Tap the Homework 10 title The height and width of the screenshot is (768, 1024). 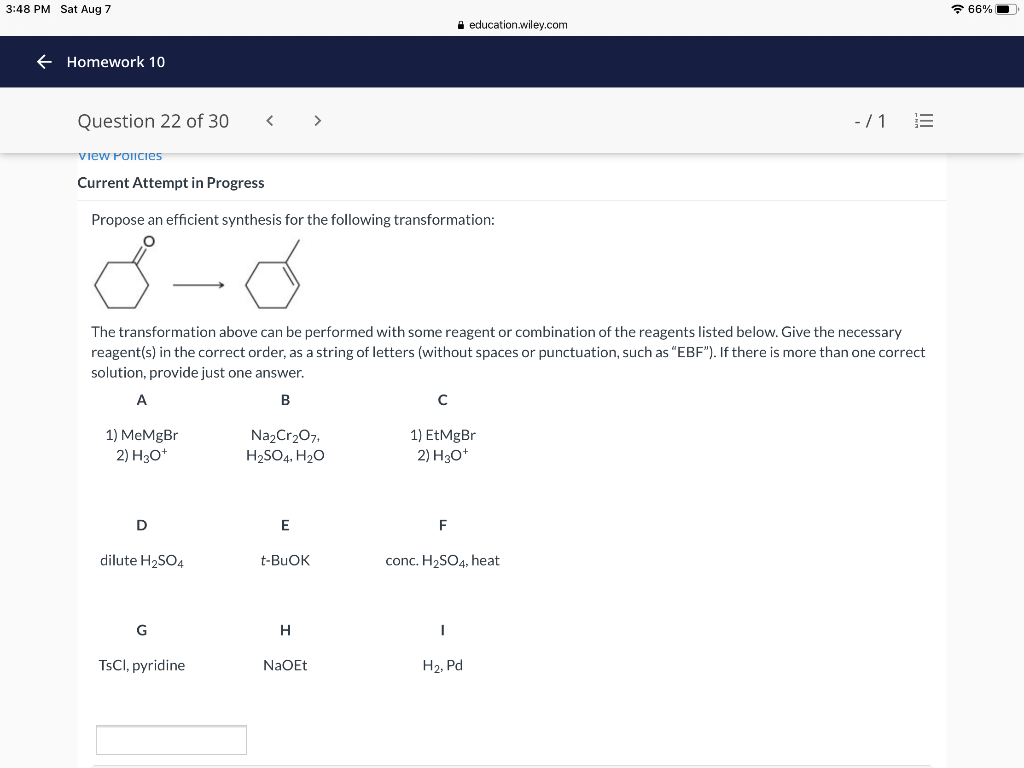pos(116,62)
